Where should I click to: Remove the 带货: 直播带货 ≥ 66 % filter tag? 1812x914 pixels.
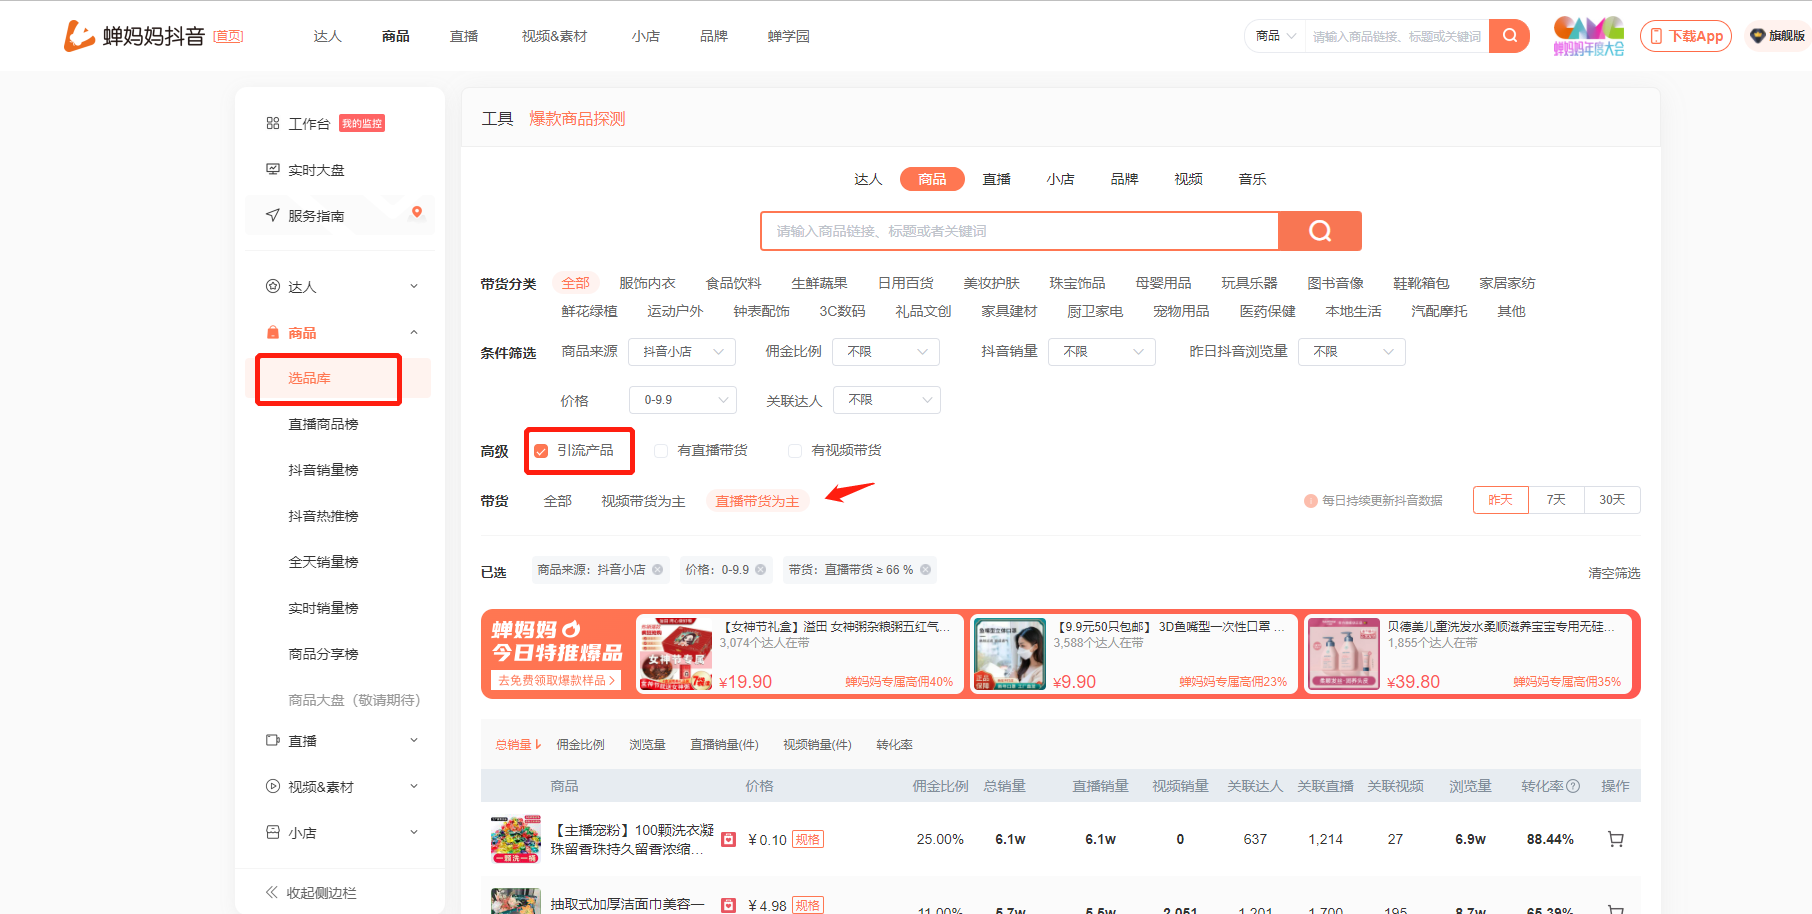925,570
